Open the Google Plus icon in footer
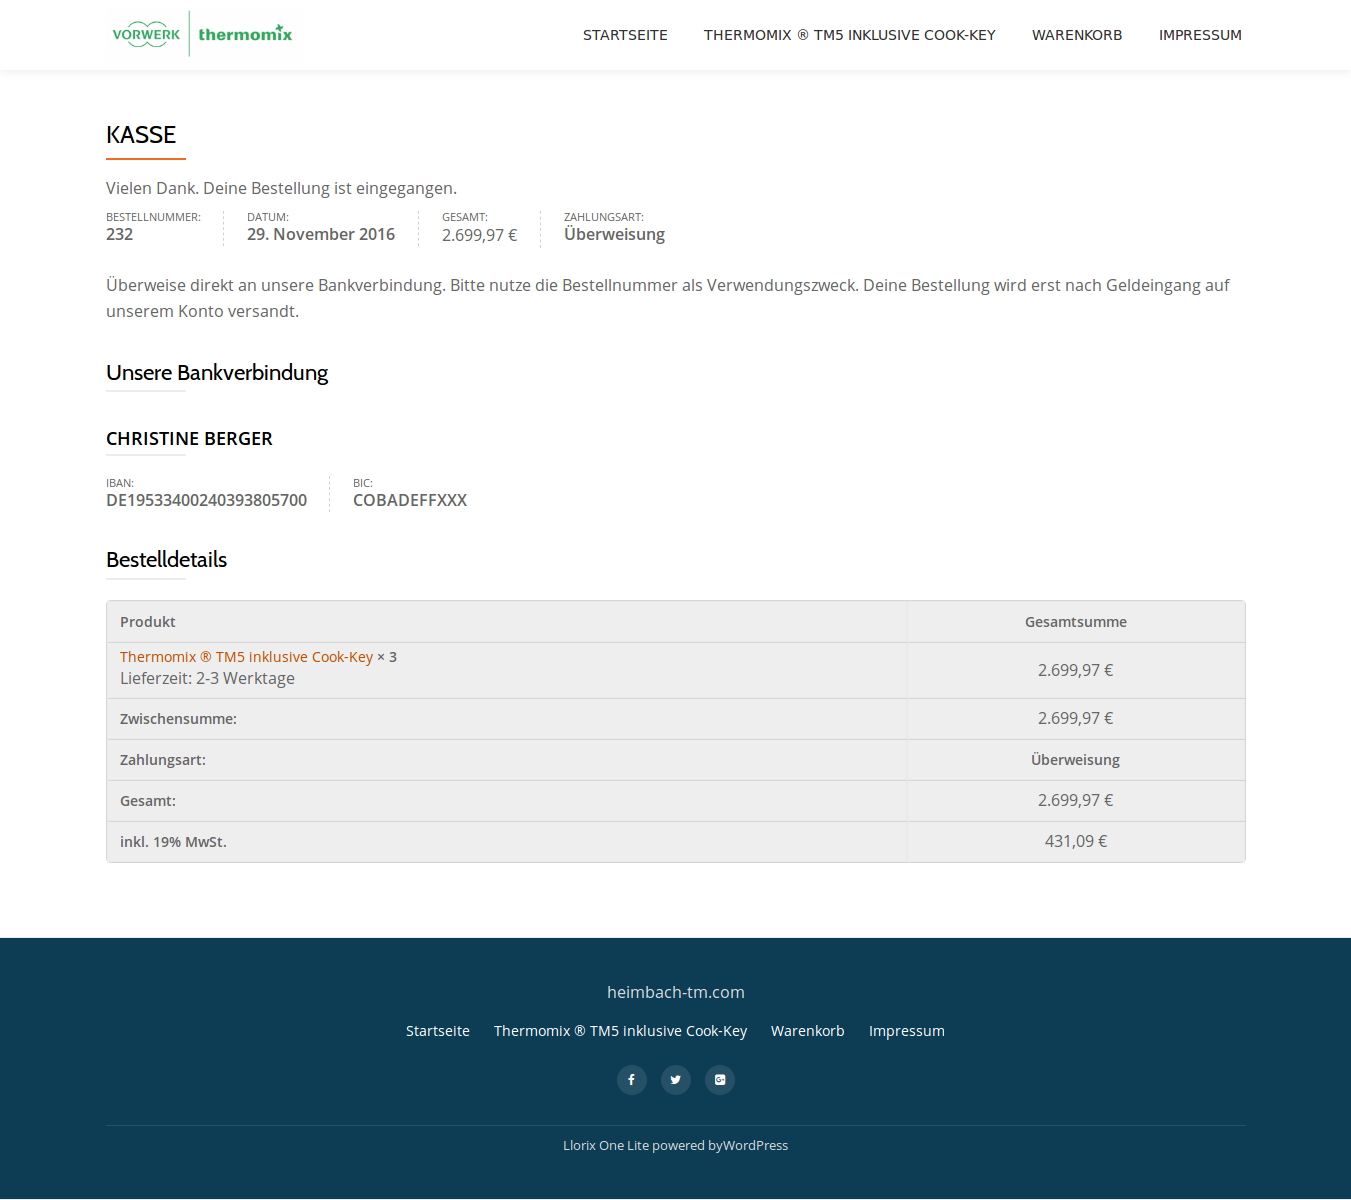 [720, 1080]
